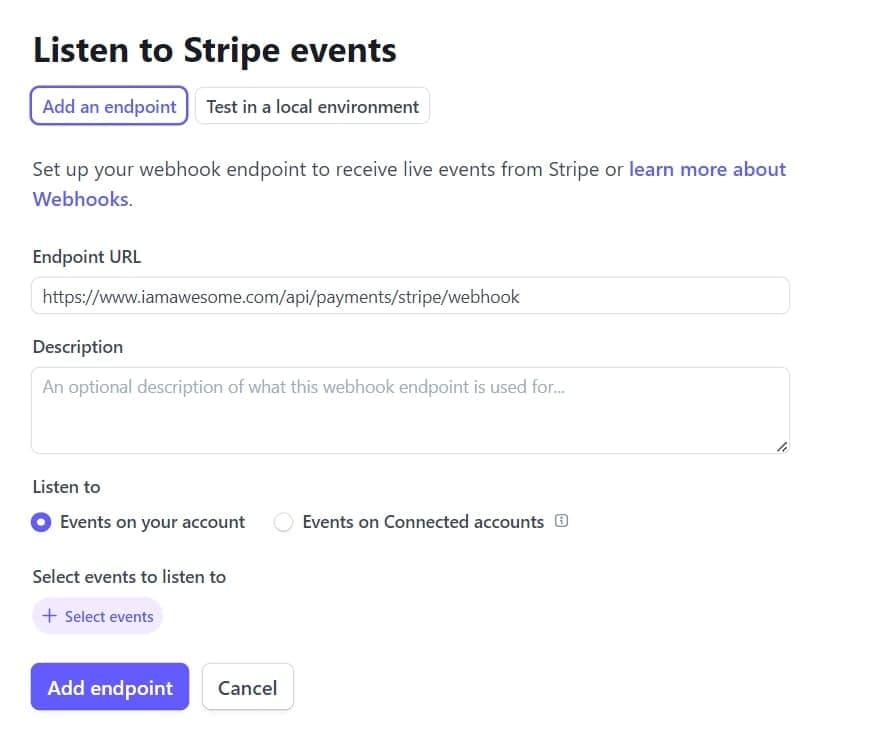This screenshot has height=732, width=871.
Task: Click the webhook URL text in the field
Action: tap(280, 295)
